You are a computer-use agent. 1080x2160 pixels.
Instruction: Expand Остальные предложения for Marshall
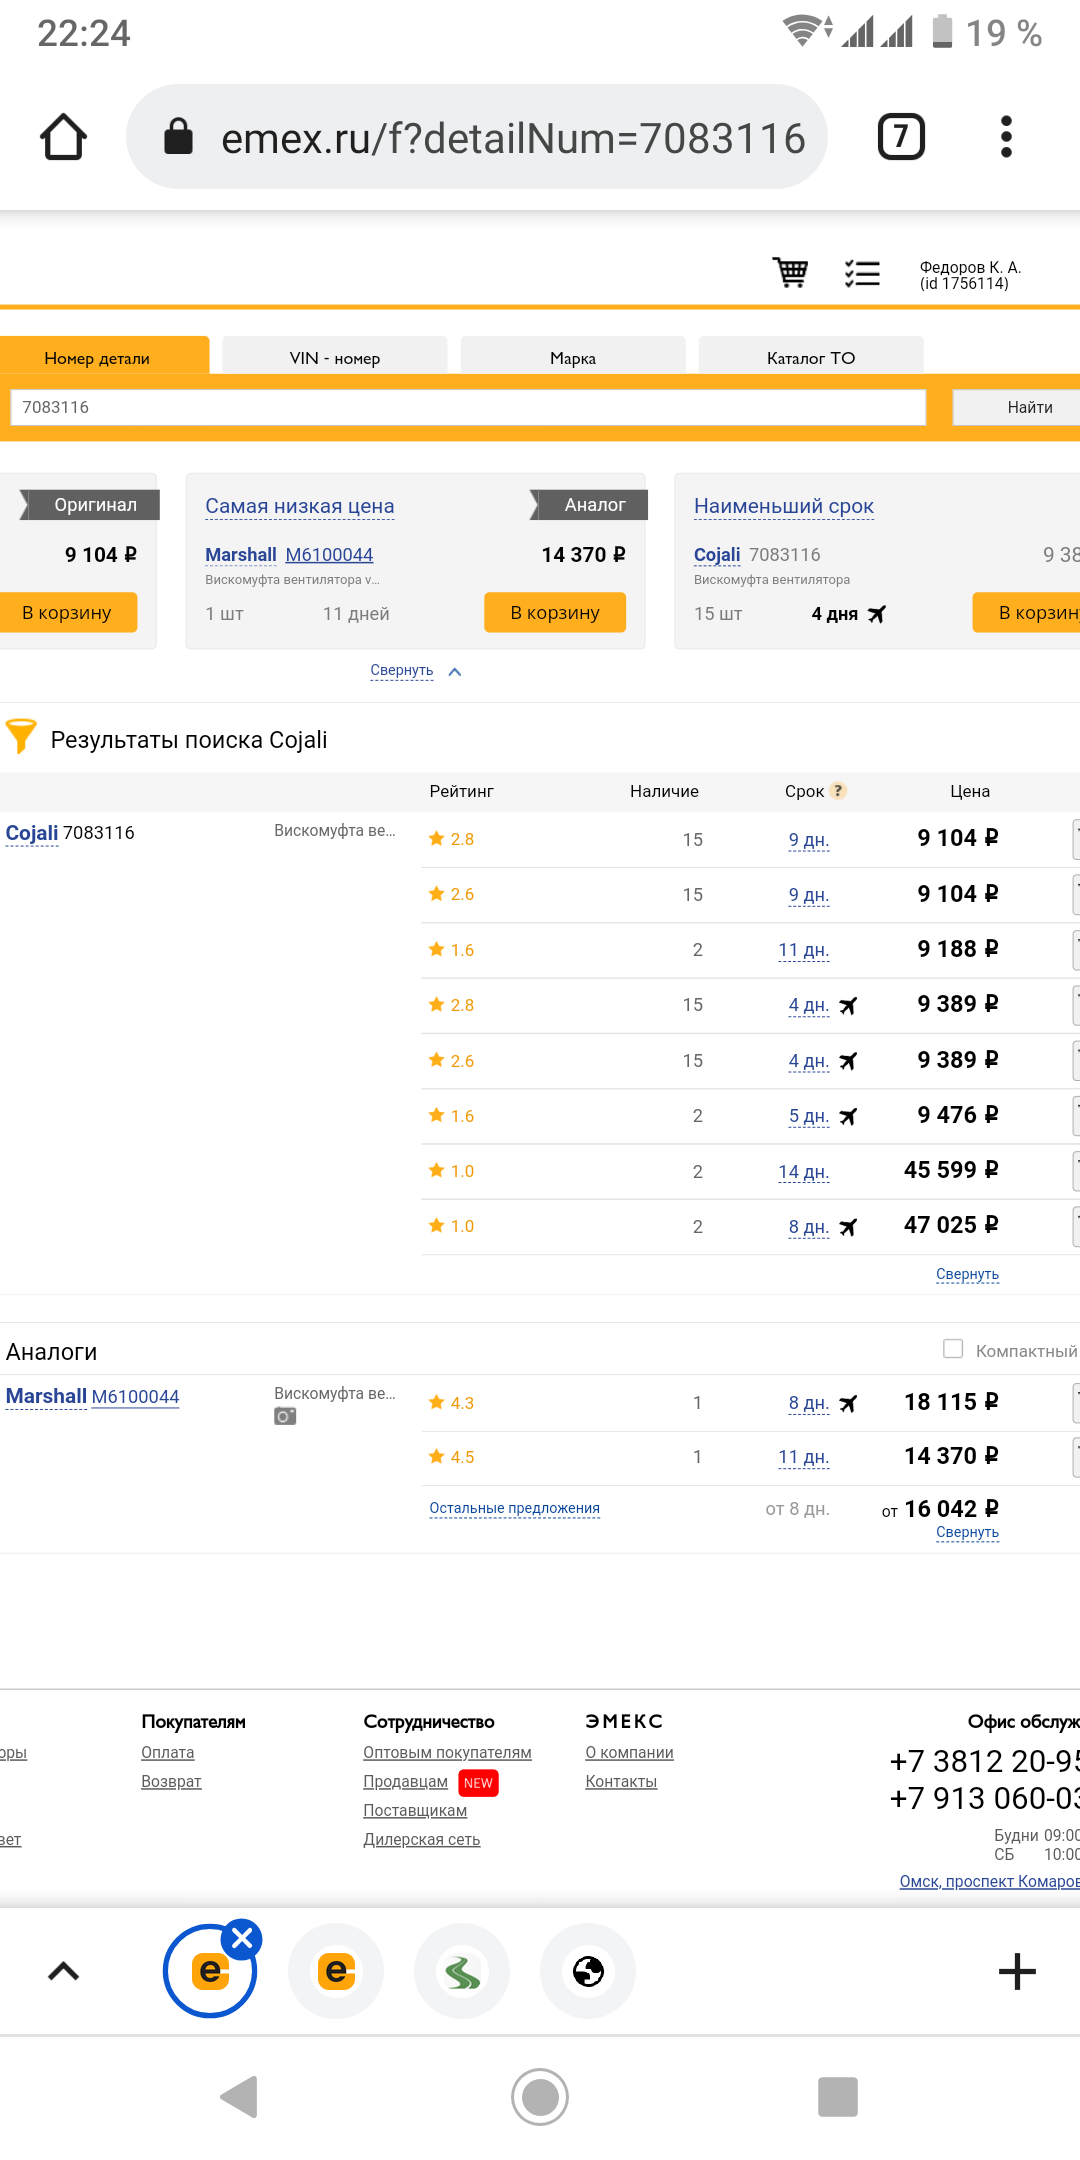[514, 1509]
